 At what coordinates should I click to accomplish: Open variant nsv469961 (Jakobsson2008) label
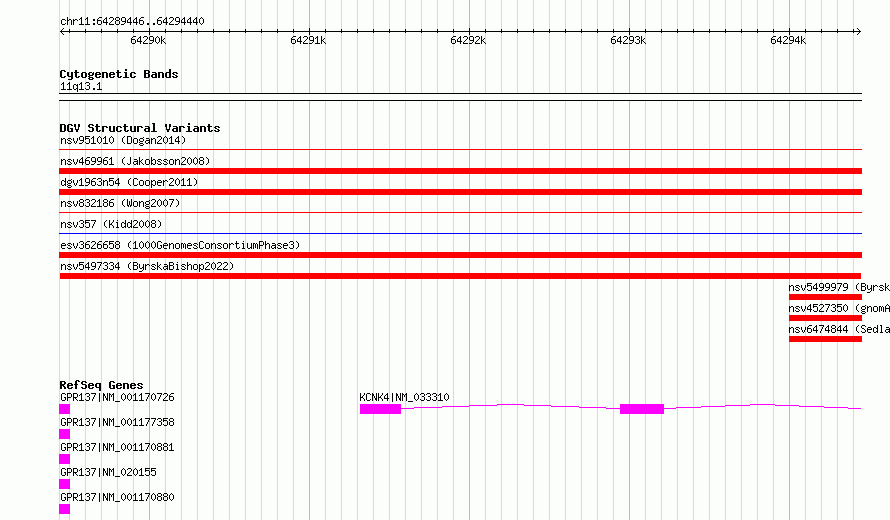pos(135,161)
